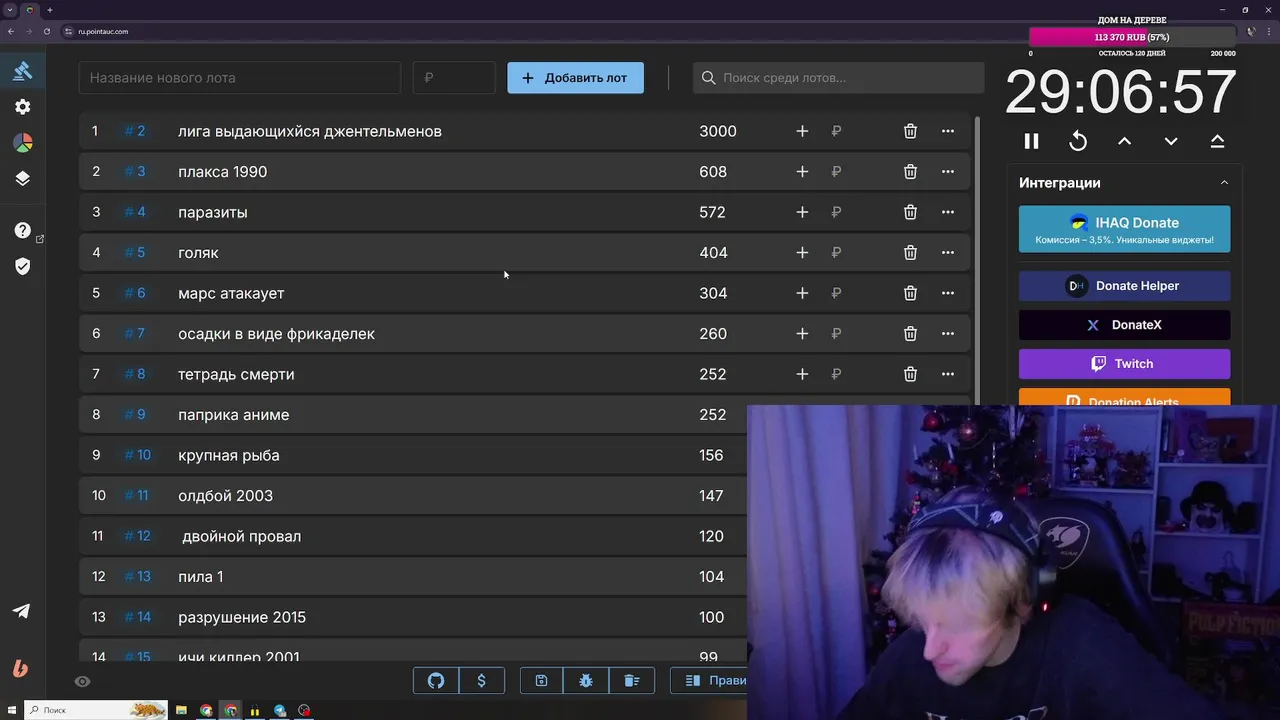The width and height of the screenshot is (1280, 720).
Task: Pause the auction timer
Action: [1031, 142]
